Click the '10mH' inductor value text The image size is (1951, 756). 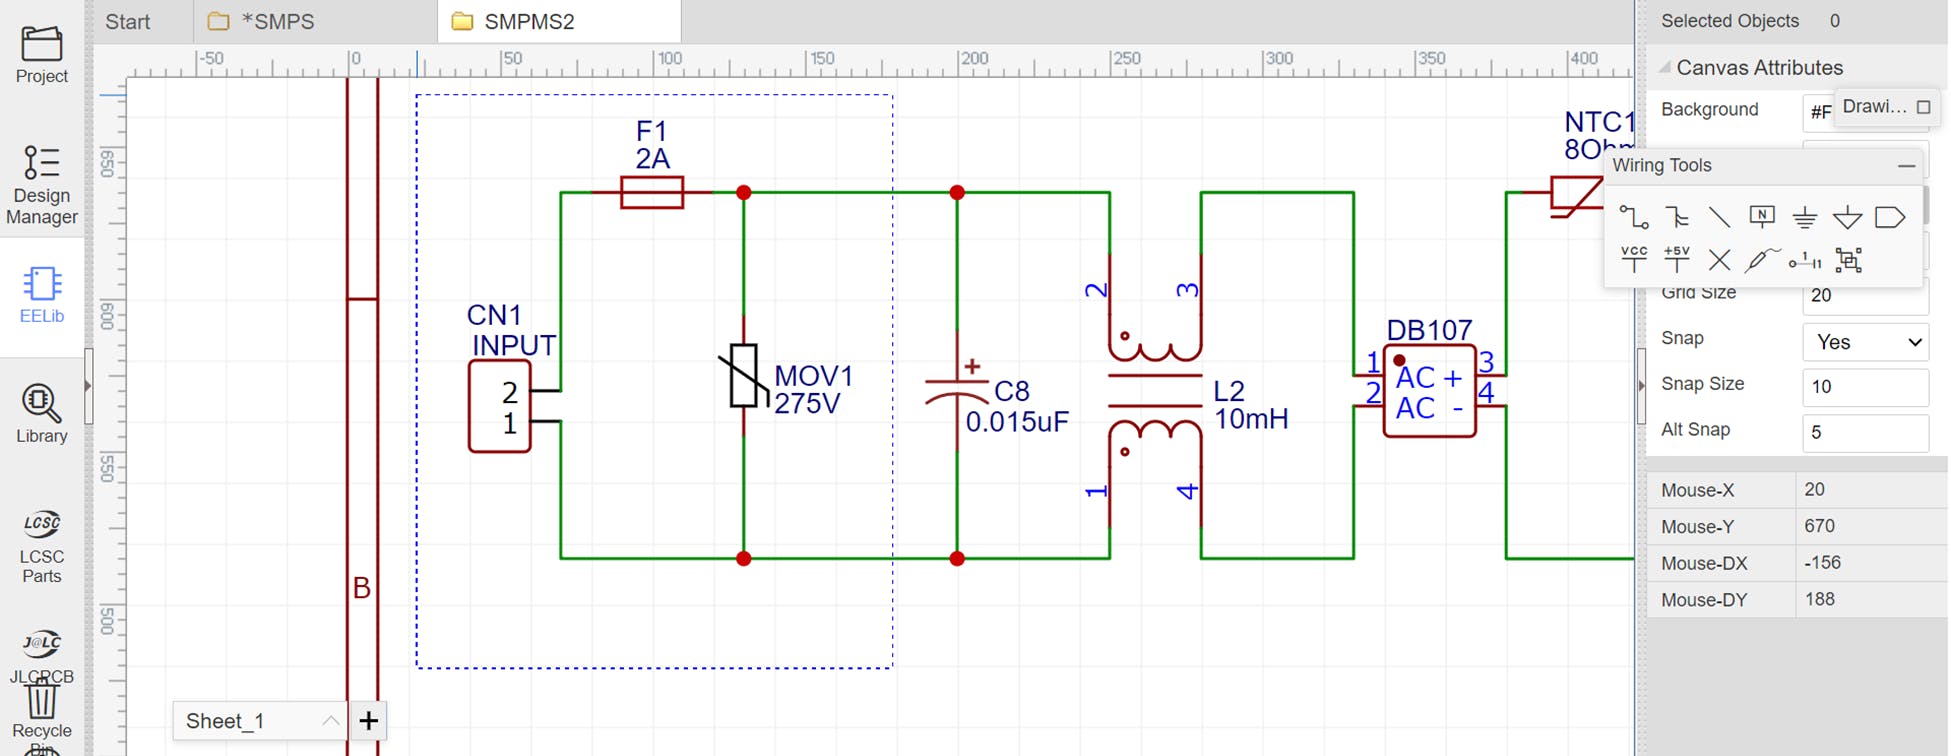[x=1251, y=419]
